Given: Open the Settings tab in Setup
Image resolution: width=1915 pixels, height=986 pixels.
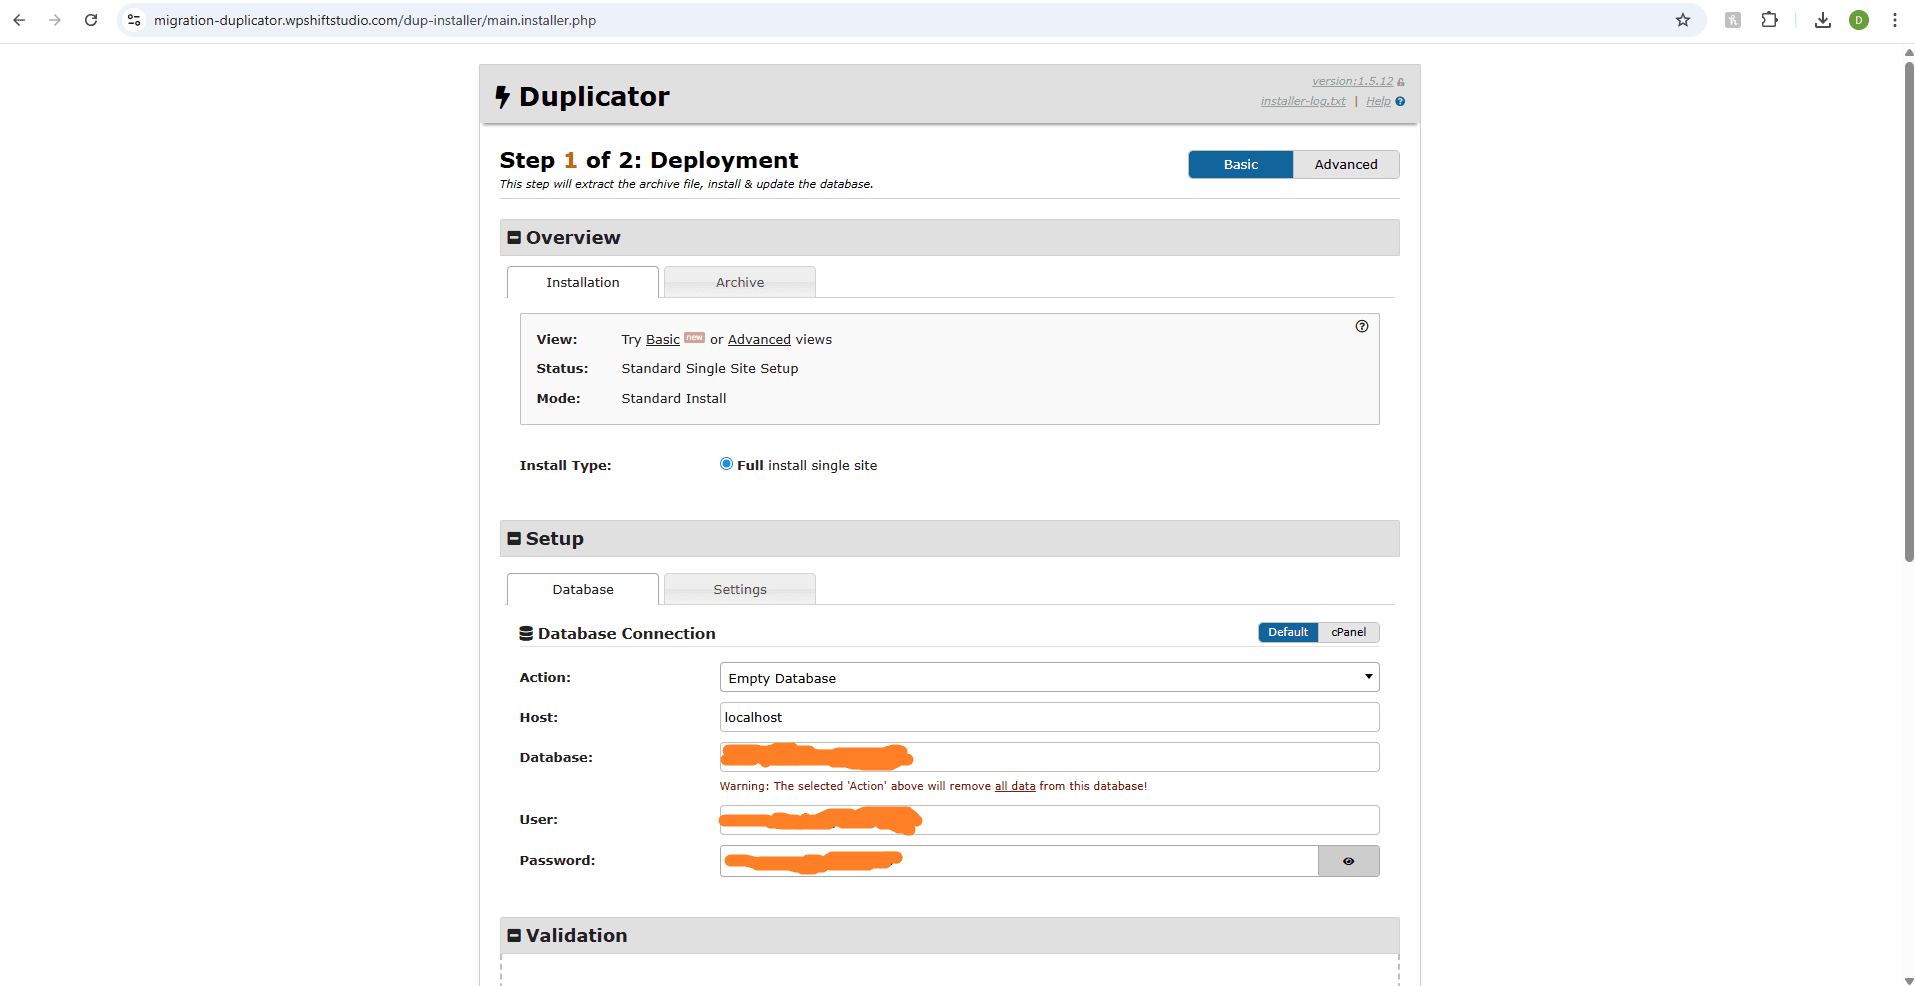Looking at the screenshot, I should point(740,589).
